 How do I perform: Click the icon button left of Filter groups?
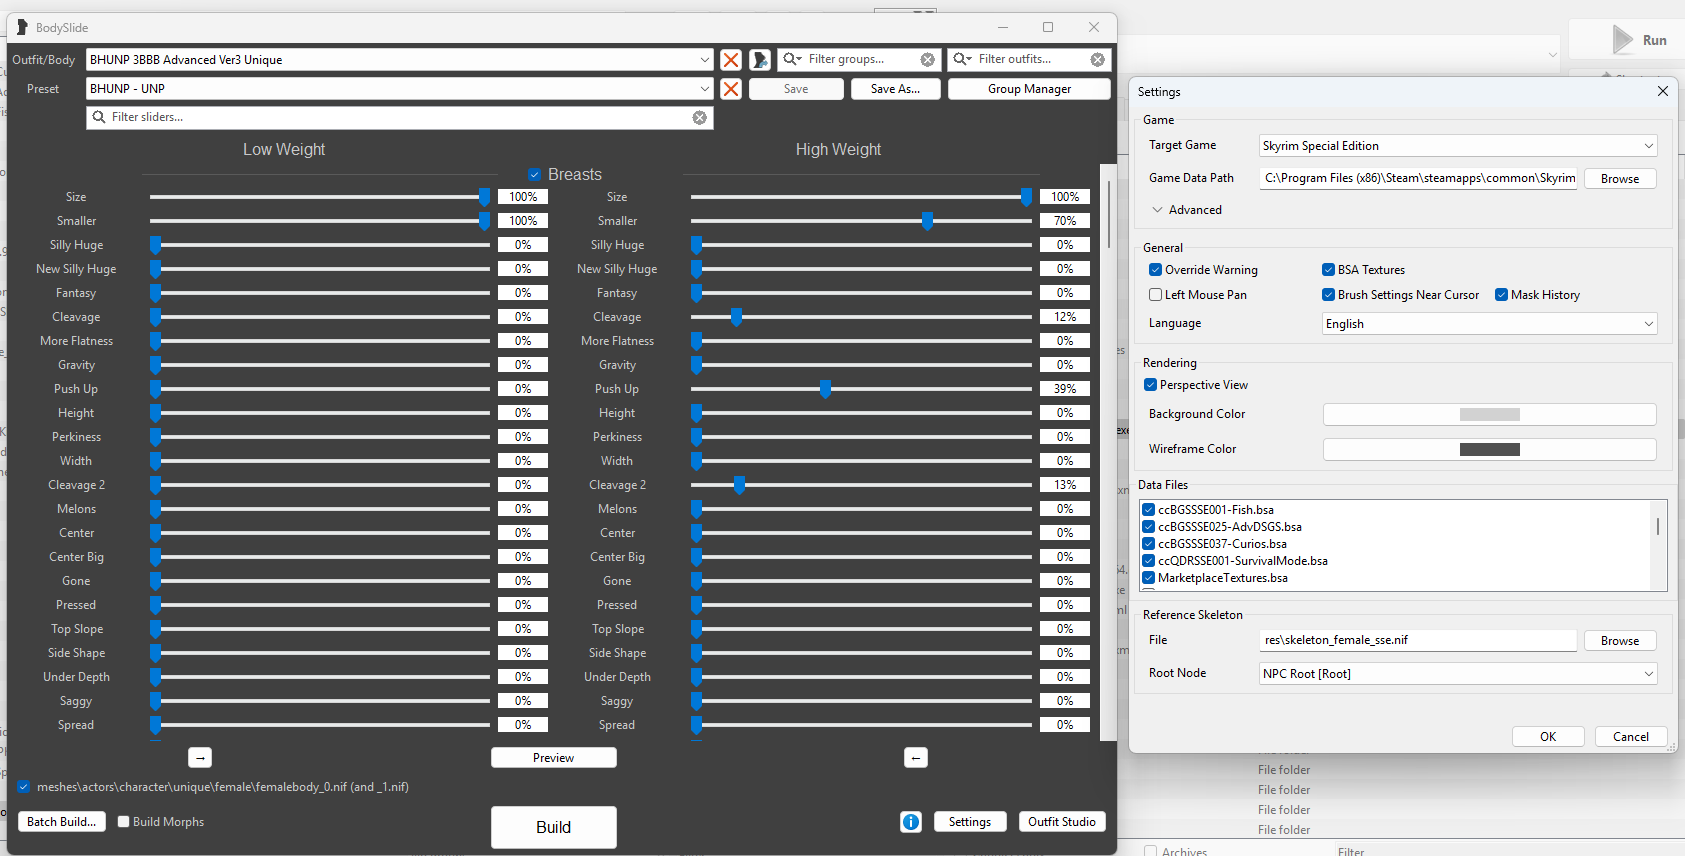760,60
